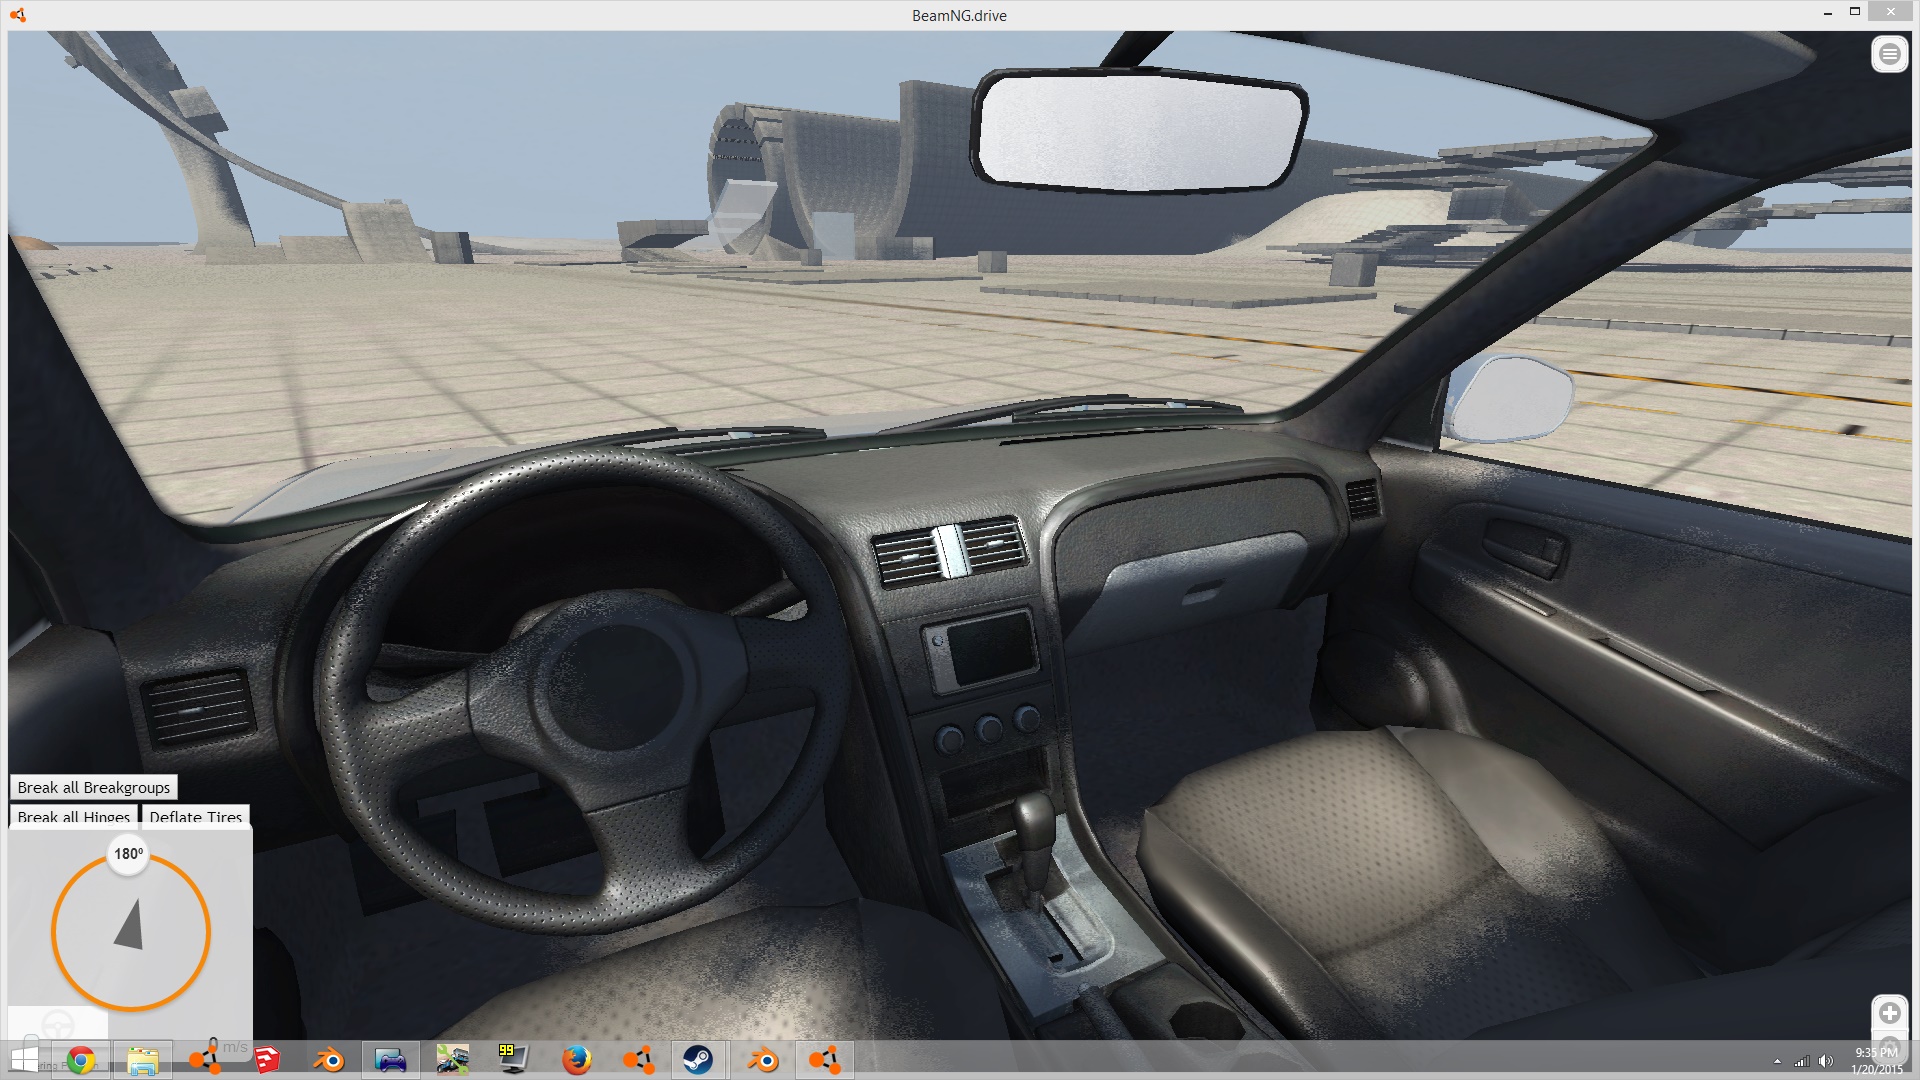Click the BeamNG title bar app icon
1920x1080 pixels.
[x=18, y=15]
